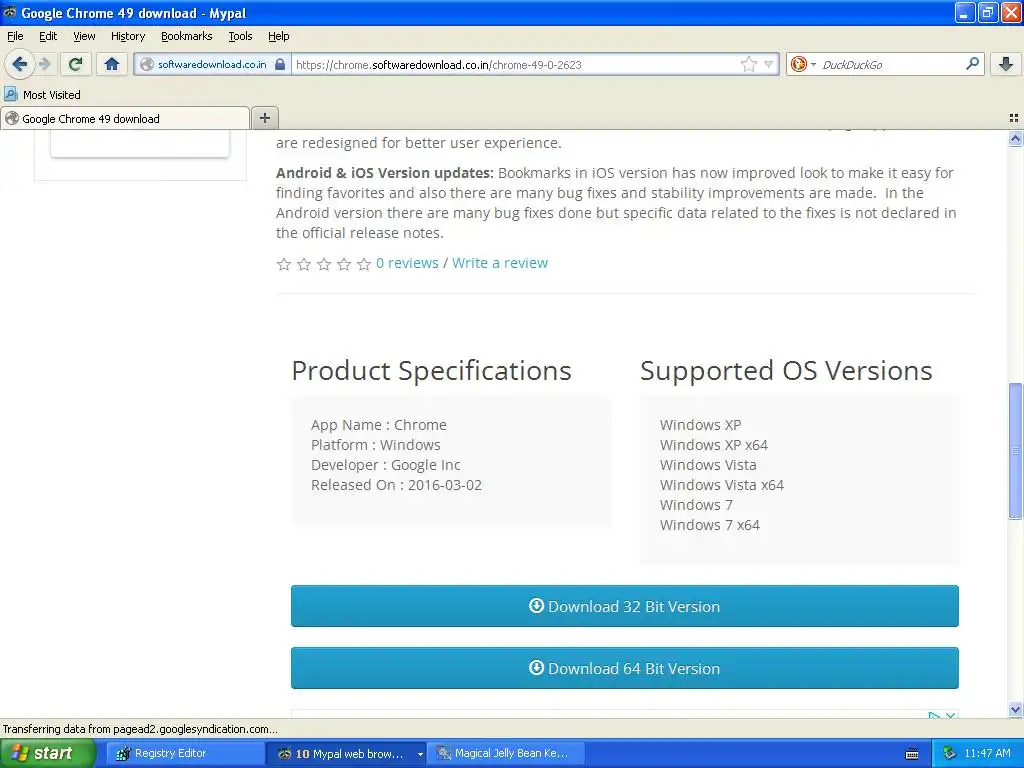
Task: Click the Mypal title bar app icon
Action: (x=10, y=12)
